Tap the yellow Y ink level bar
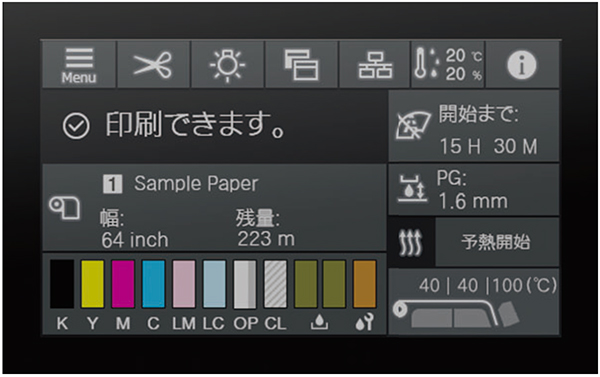600x377 pixels. [x=93, y=284]
